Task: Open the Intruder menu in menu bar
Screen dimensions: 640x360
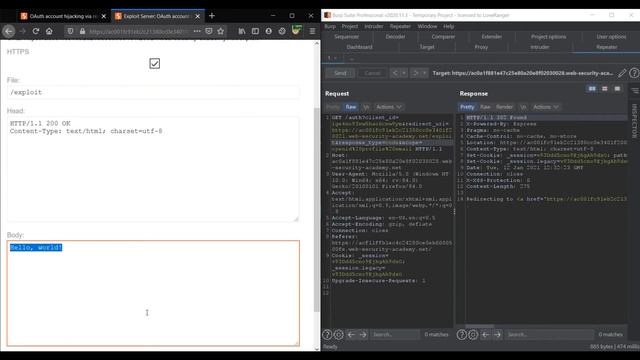Action: pyautogui.click(x=373, y=26)
